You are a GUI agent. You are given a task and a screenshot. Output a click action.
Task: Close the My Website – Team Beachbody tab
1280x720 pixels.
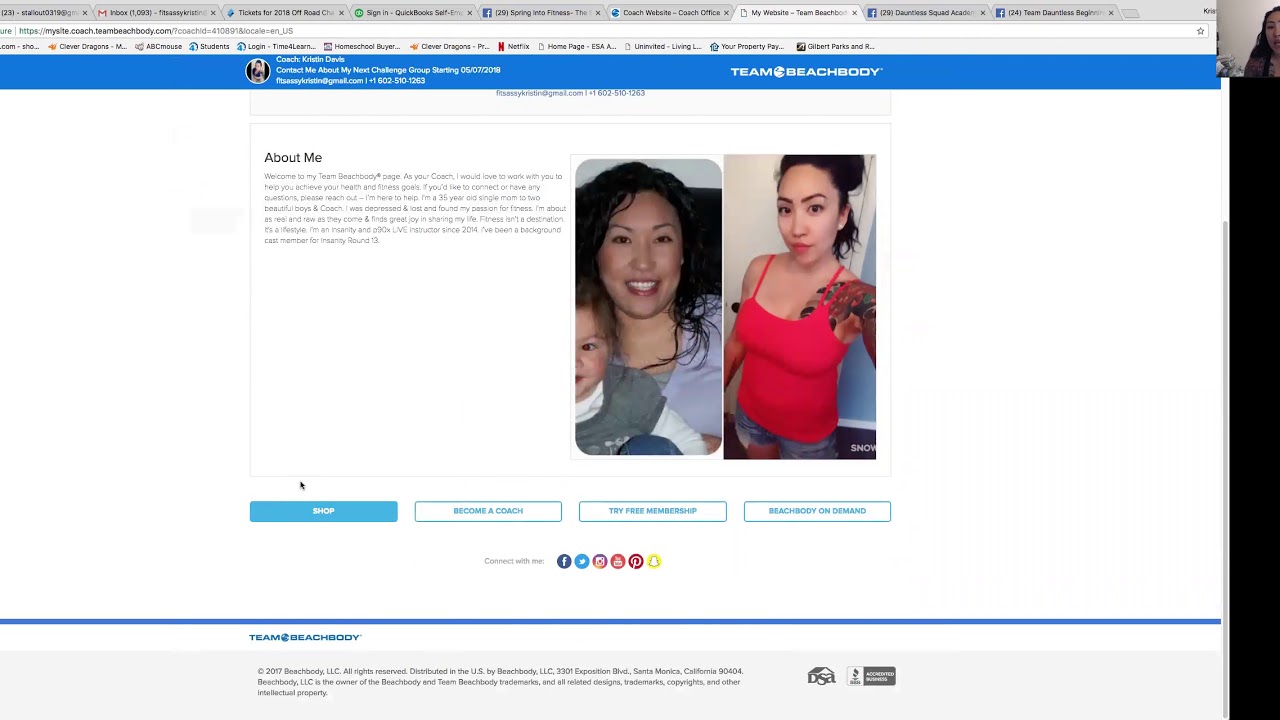pos(855,13)
